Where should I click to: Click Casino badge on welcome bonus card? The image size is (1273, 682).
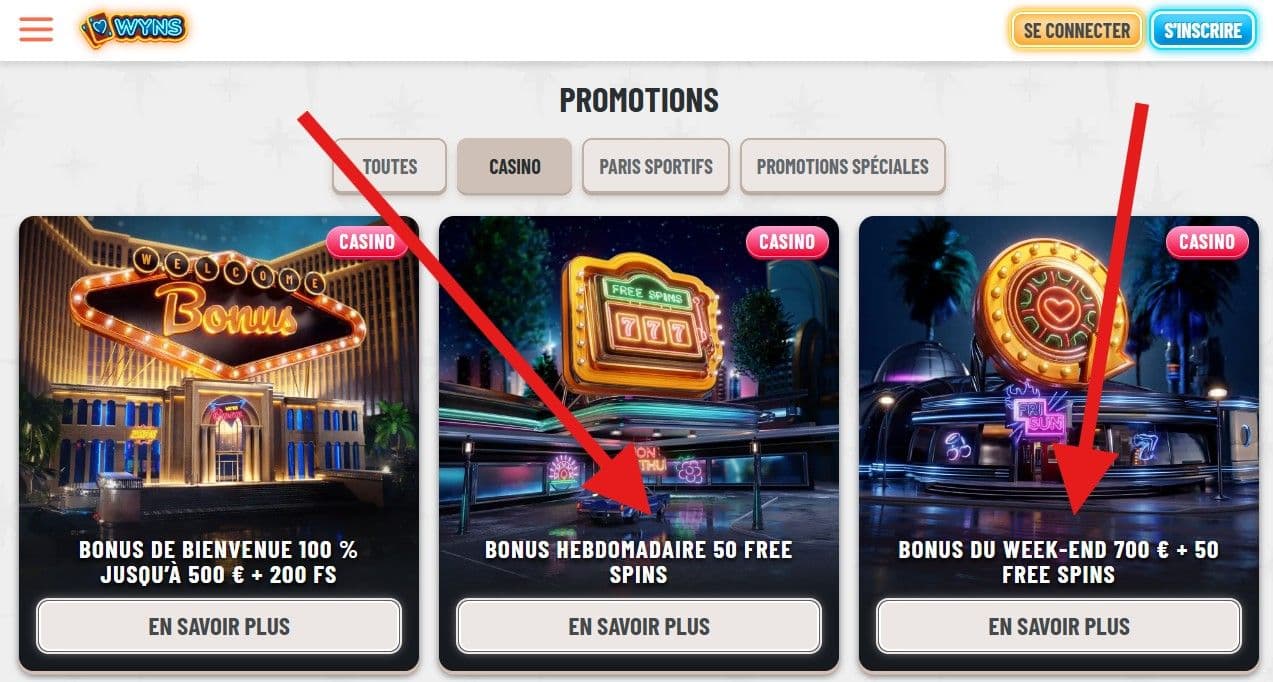(367, 242)
